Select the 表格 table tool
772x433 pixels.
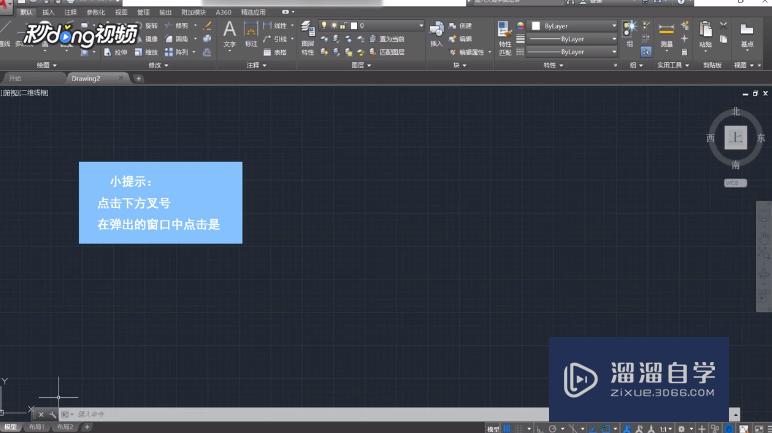275,52
